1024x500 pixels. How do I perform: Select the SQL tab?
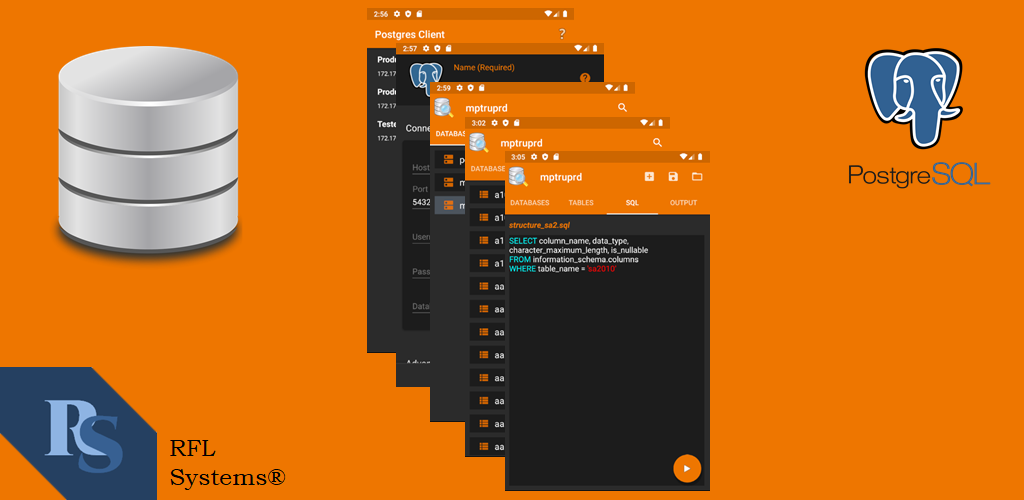click(x=632, y=203)
